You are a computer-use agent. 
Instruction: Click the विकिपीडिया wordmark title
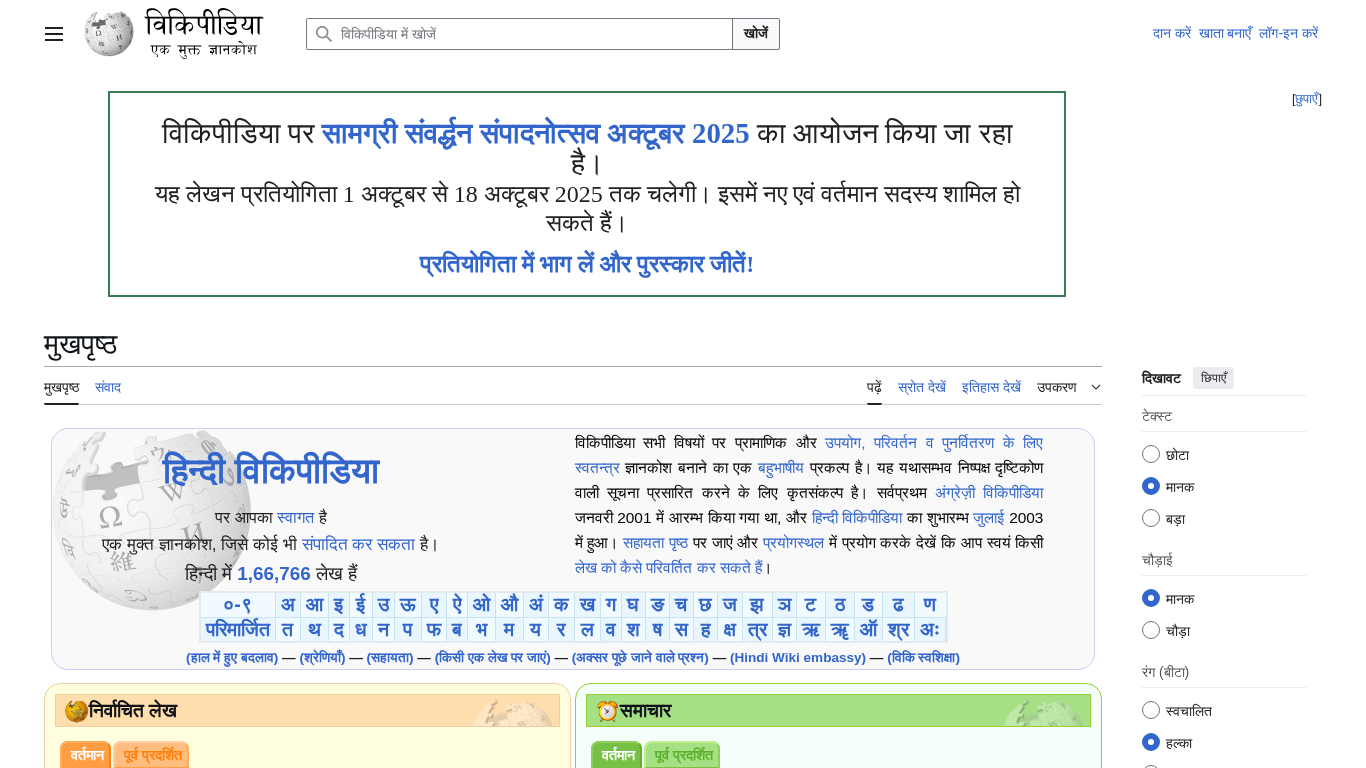click(x=204, y=24)
